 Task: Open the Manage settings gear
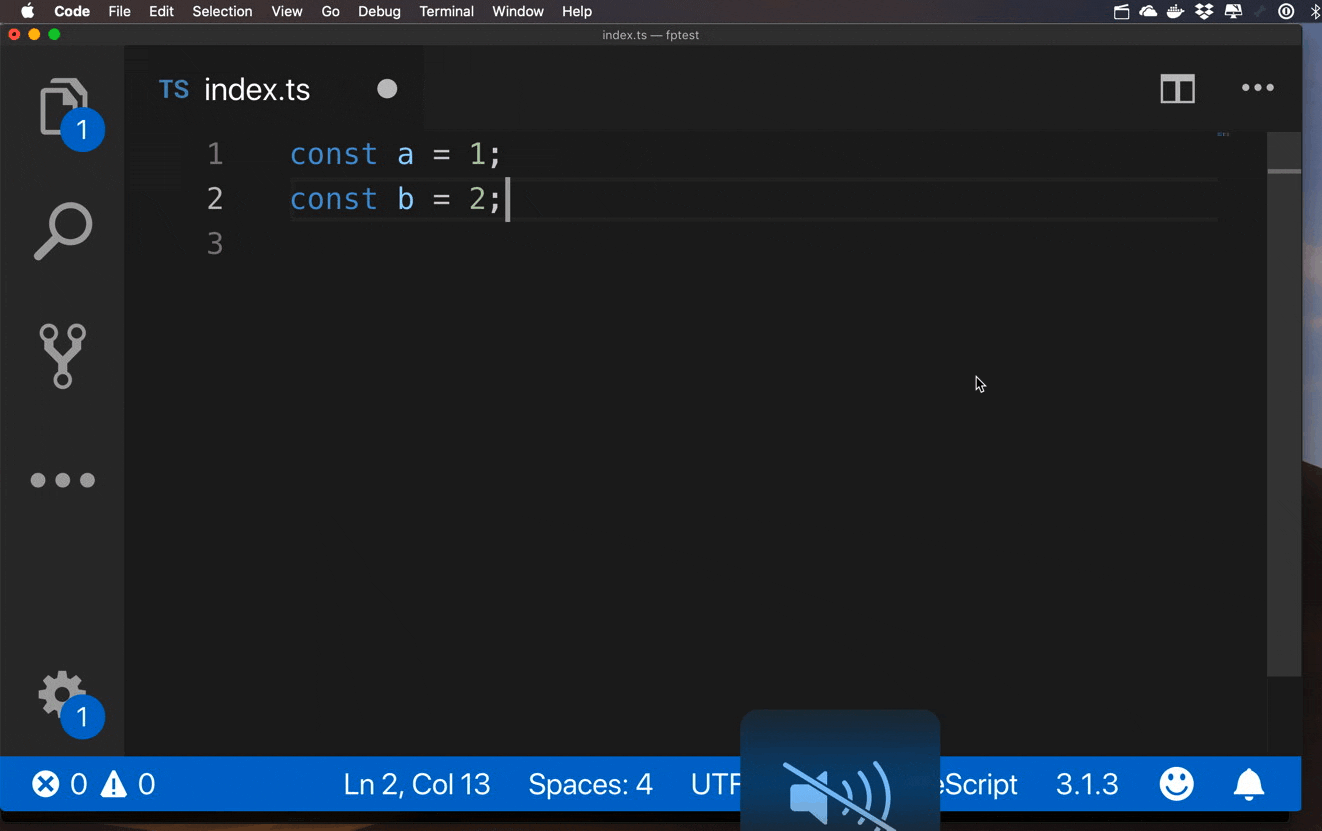tap(60, 695)
